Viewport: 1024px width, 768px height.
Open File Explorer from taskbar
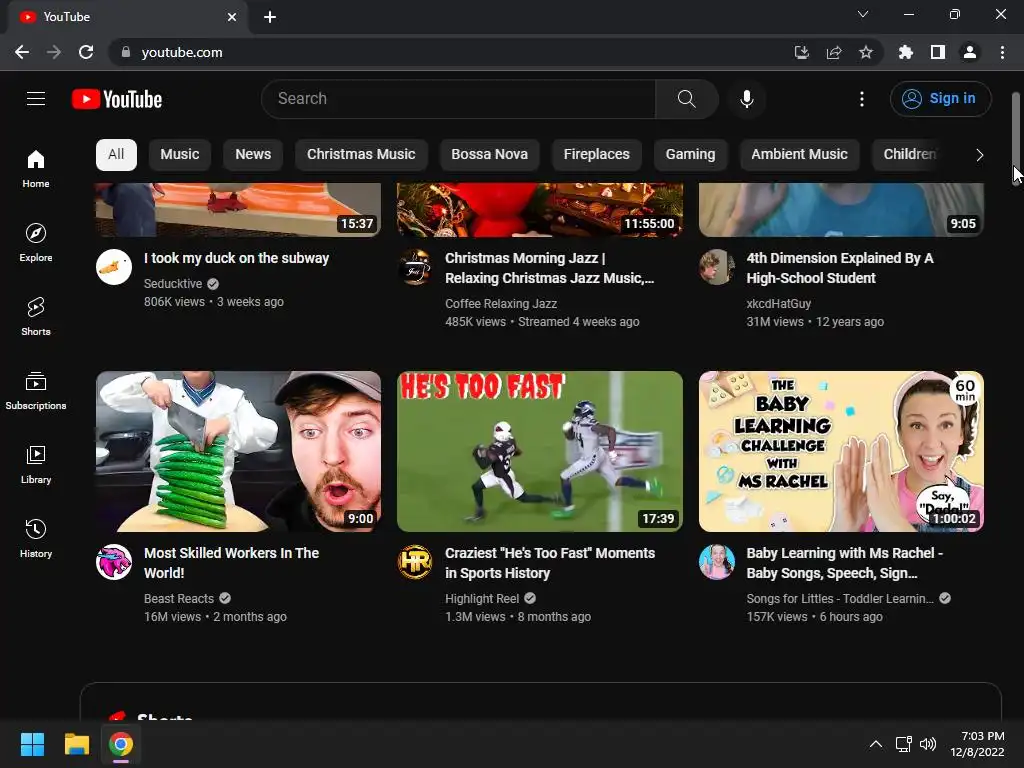76,744
